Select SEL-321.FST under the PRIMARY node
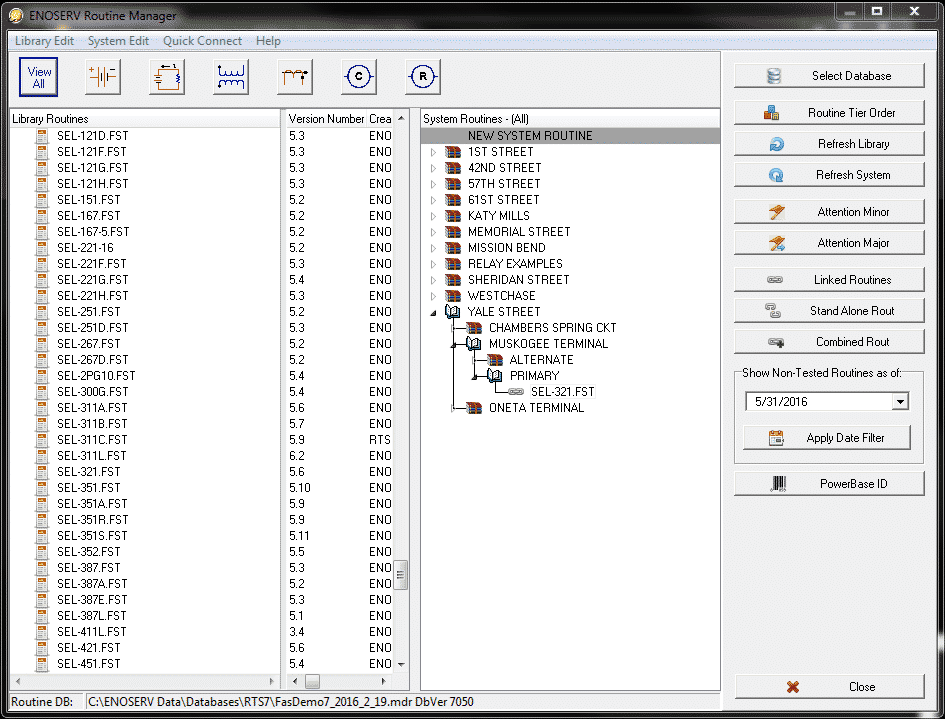Screen dimensions: 945x719 (x=562, y=392)
